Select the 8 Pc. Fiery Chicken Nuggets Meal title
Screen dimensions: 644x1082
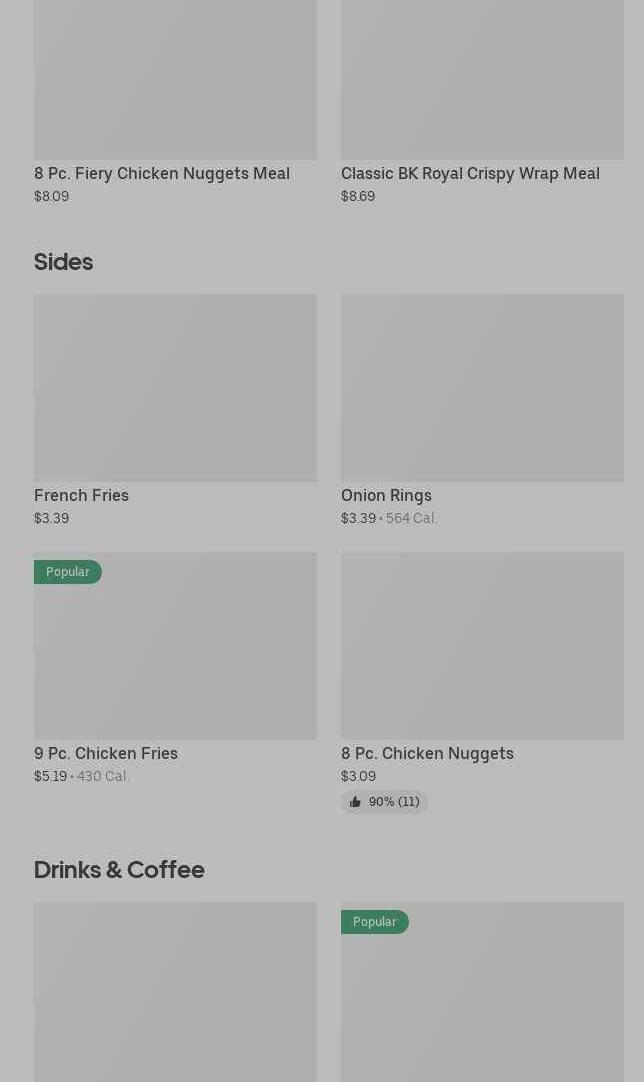162,173
